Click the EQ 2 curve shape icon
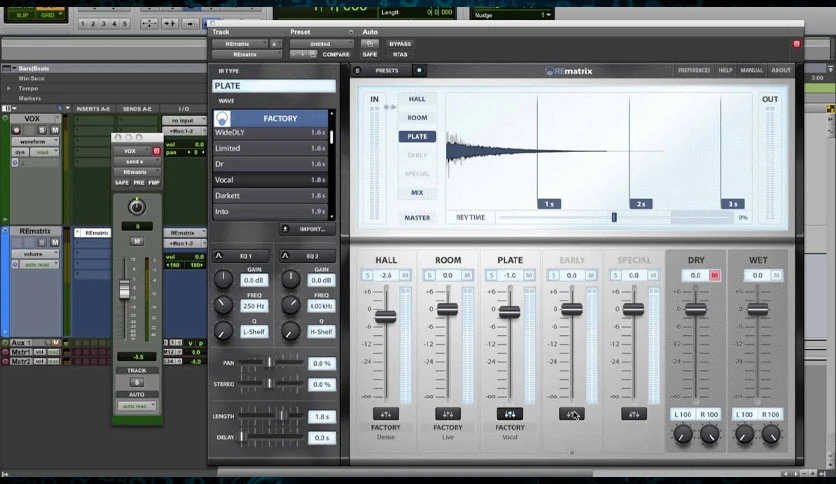Image resolution: width=836 pixels, height=484 pixels. coord(285,256)
